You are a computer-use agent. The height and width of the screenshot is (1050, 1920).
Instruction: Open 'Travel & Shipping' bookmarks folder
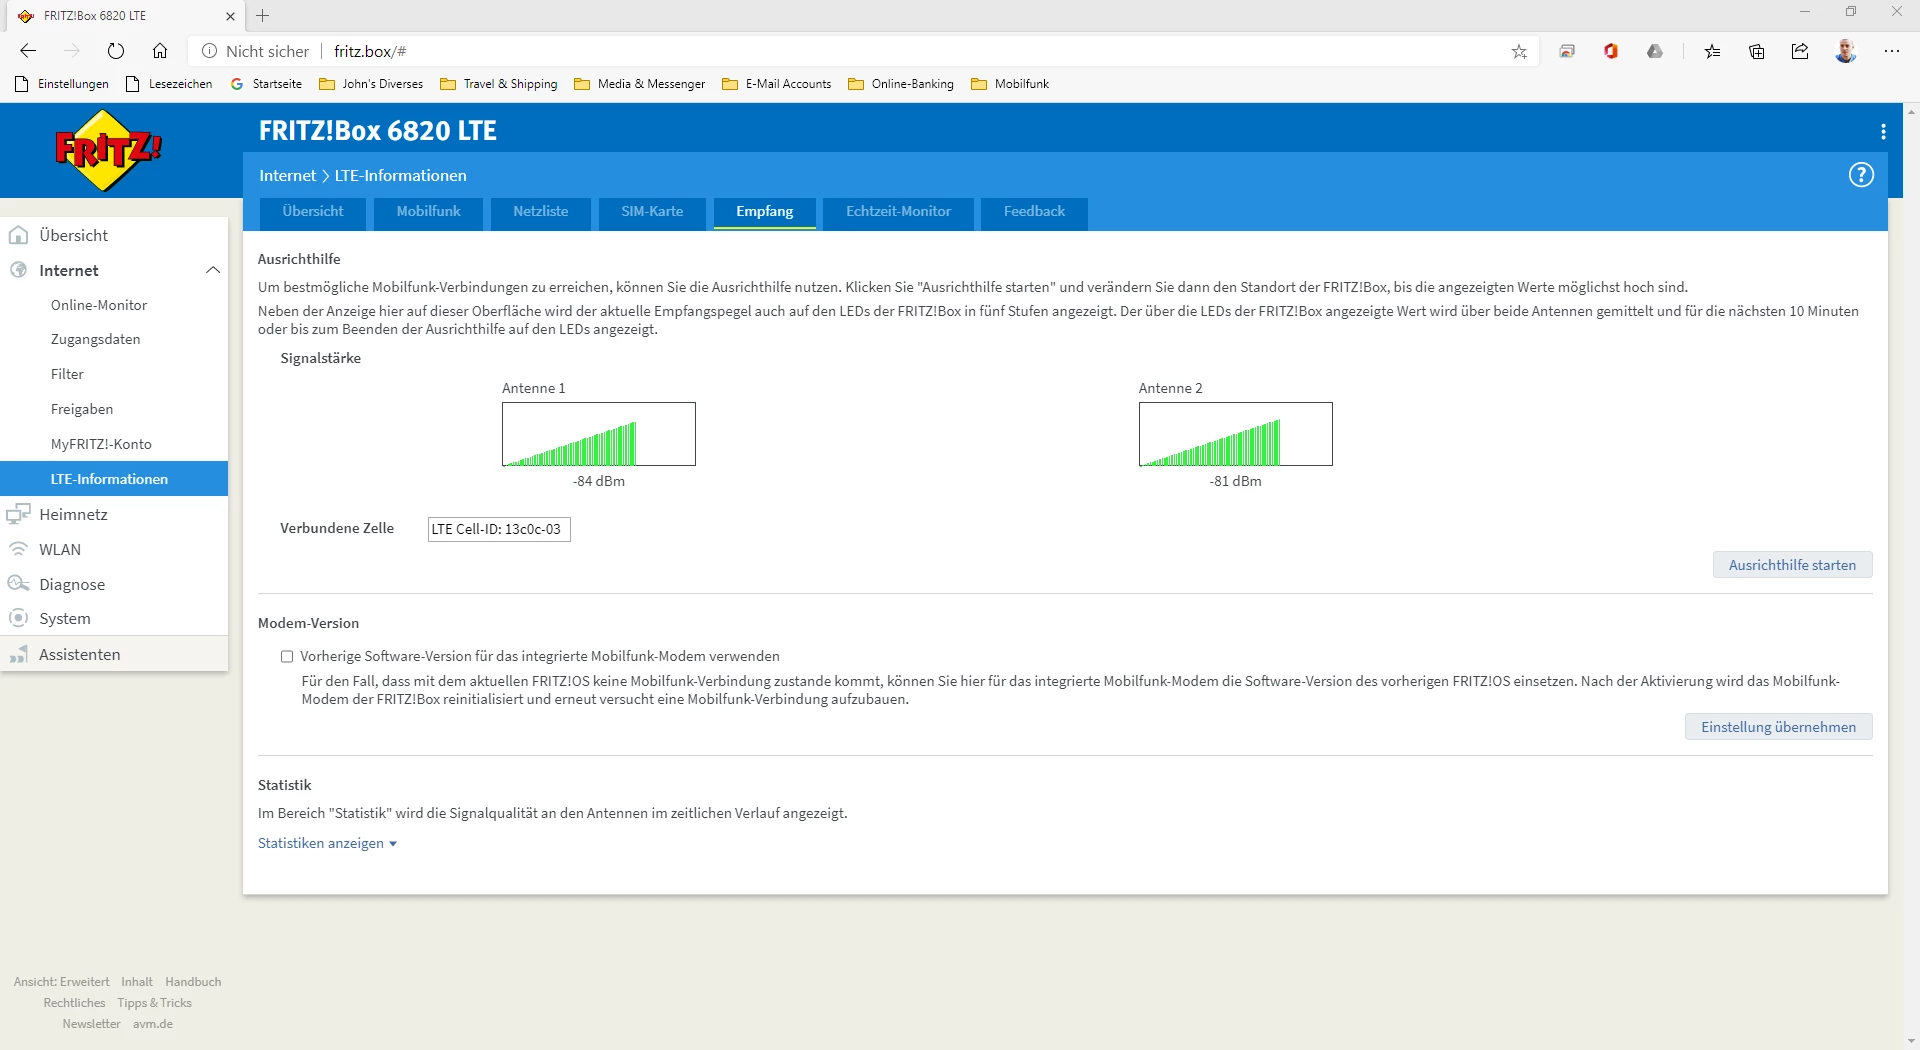coord(499,84)
